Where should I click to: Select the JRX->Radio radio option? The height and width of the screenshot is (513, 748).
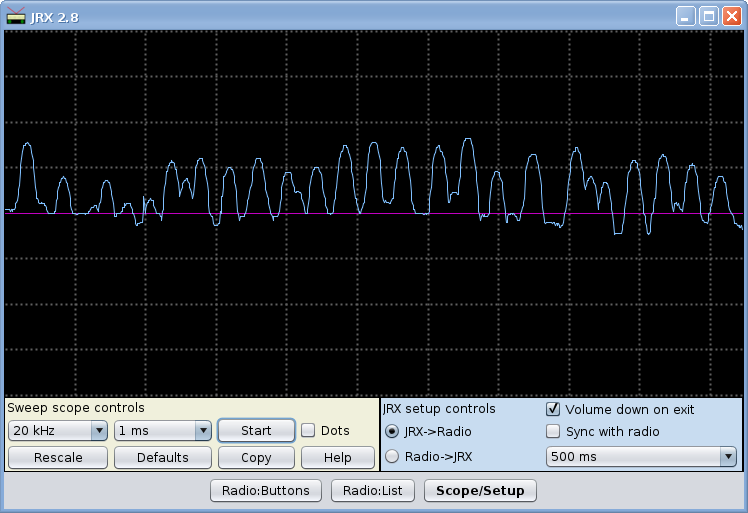[x=392, y=432]
